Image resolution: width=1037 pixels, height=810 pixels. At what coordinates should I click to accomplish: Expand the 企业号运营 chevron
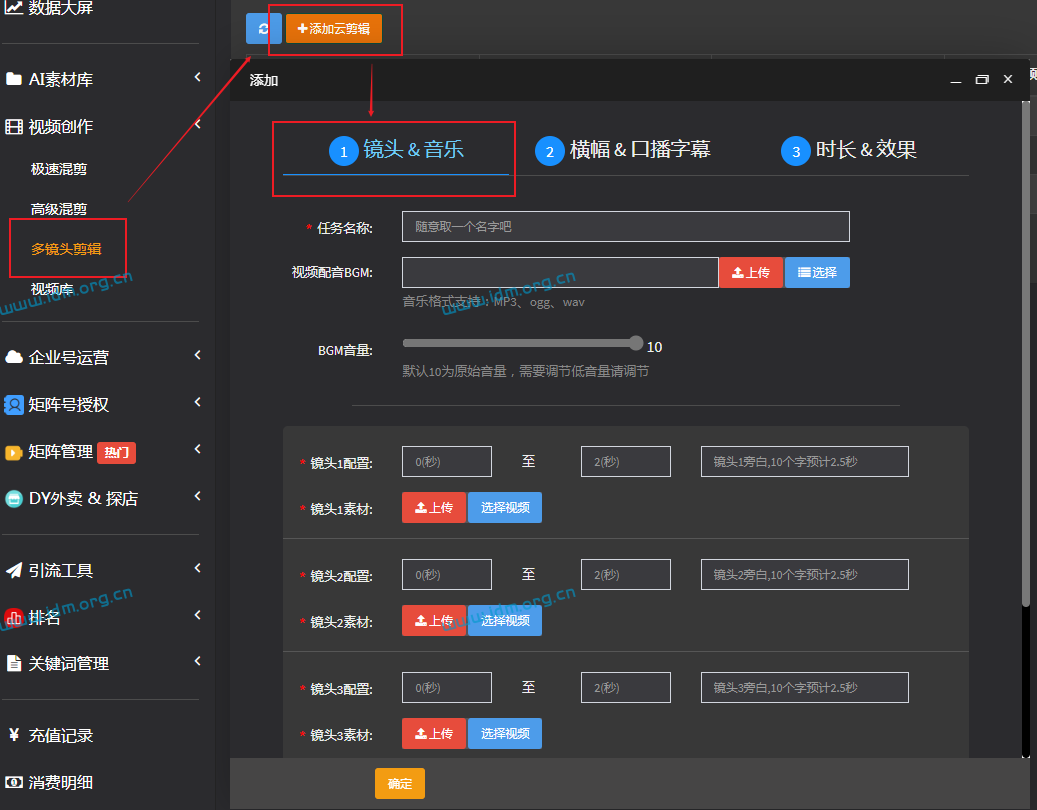pos(198,355)
